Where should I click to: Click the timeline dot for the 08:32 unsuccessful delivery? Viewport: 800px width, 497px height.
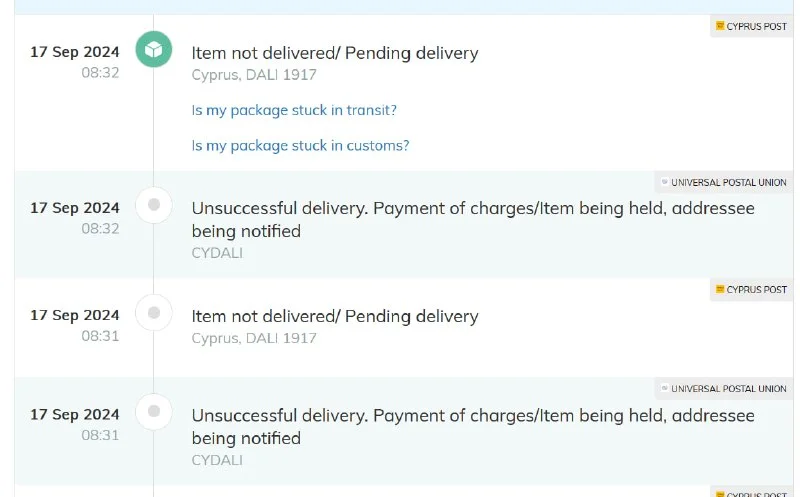[154, 205]
